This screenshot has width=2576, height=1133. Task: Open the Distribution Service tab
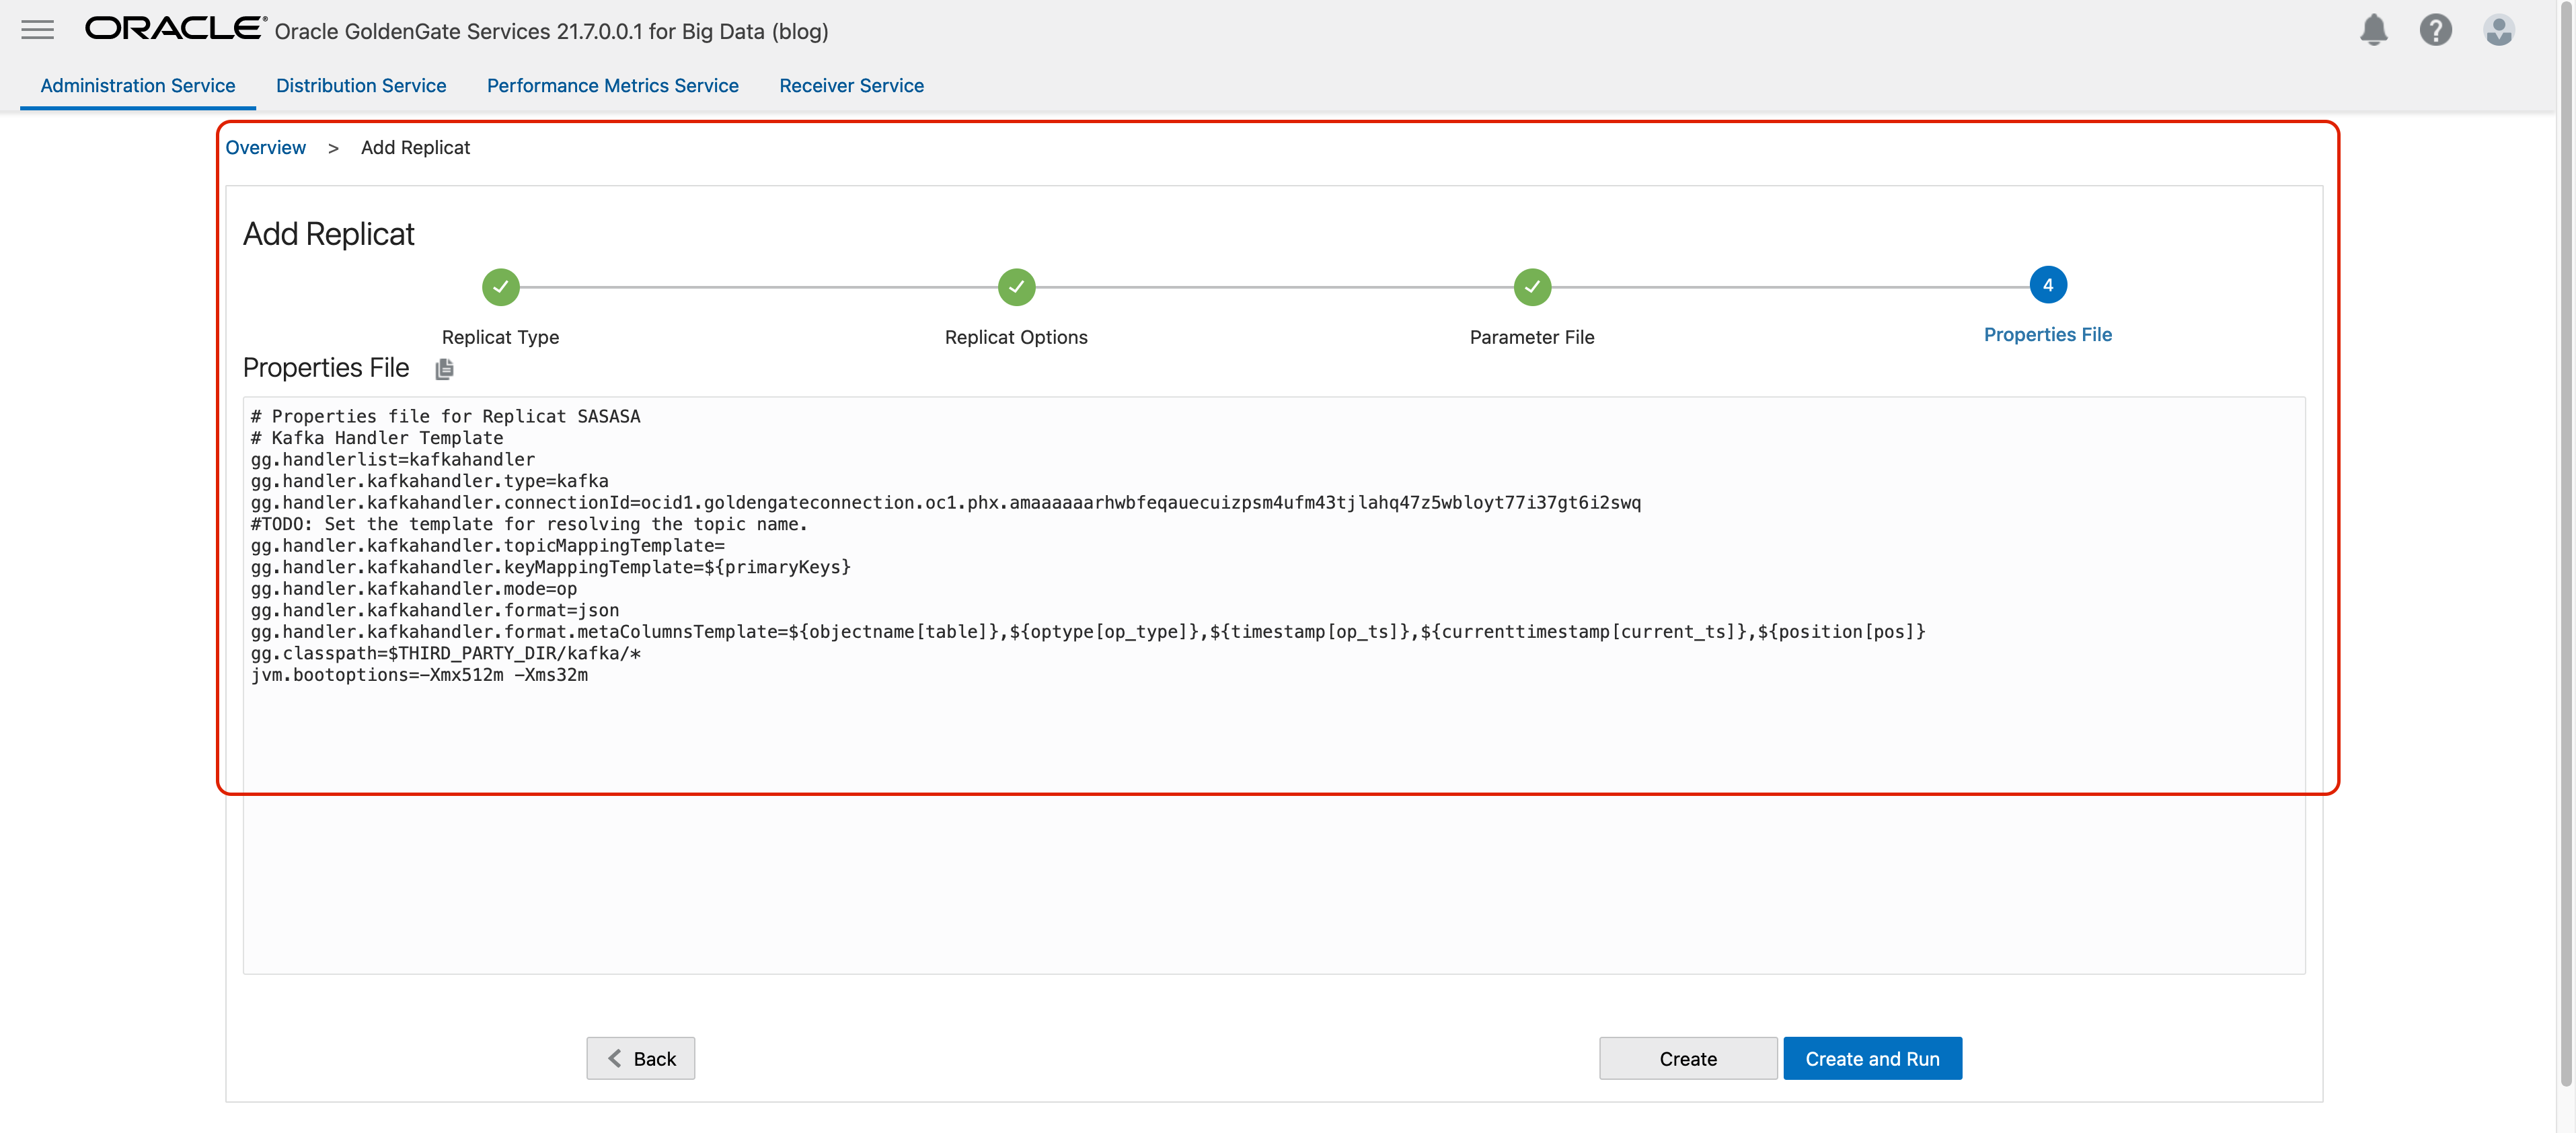(361, 86)
